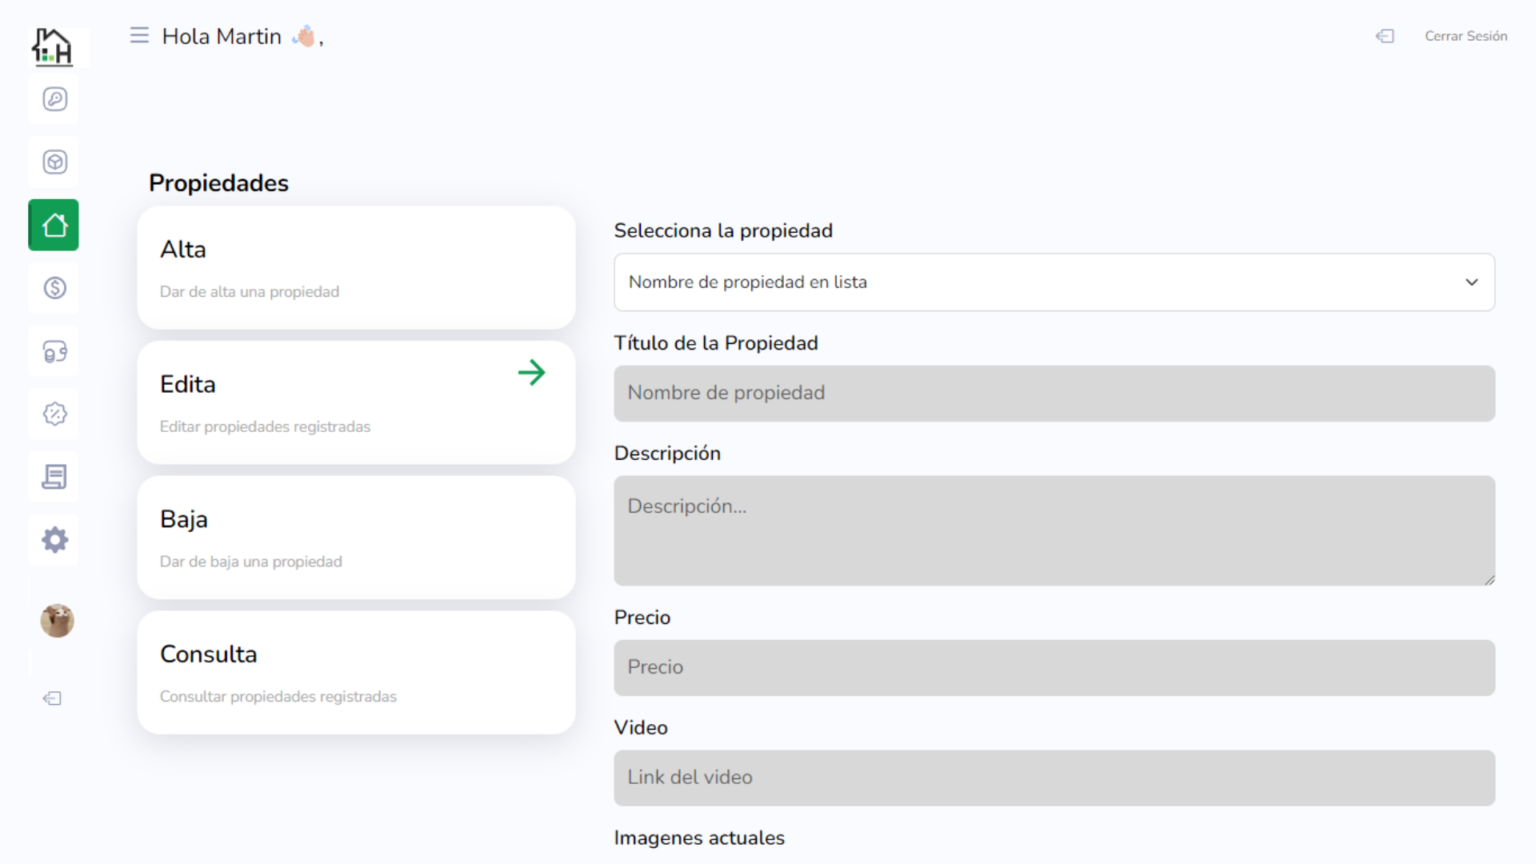Open the dollar sign payments icon
Viewport: 1536px width, 864px height.
[x=55, y=288]
